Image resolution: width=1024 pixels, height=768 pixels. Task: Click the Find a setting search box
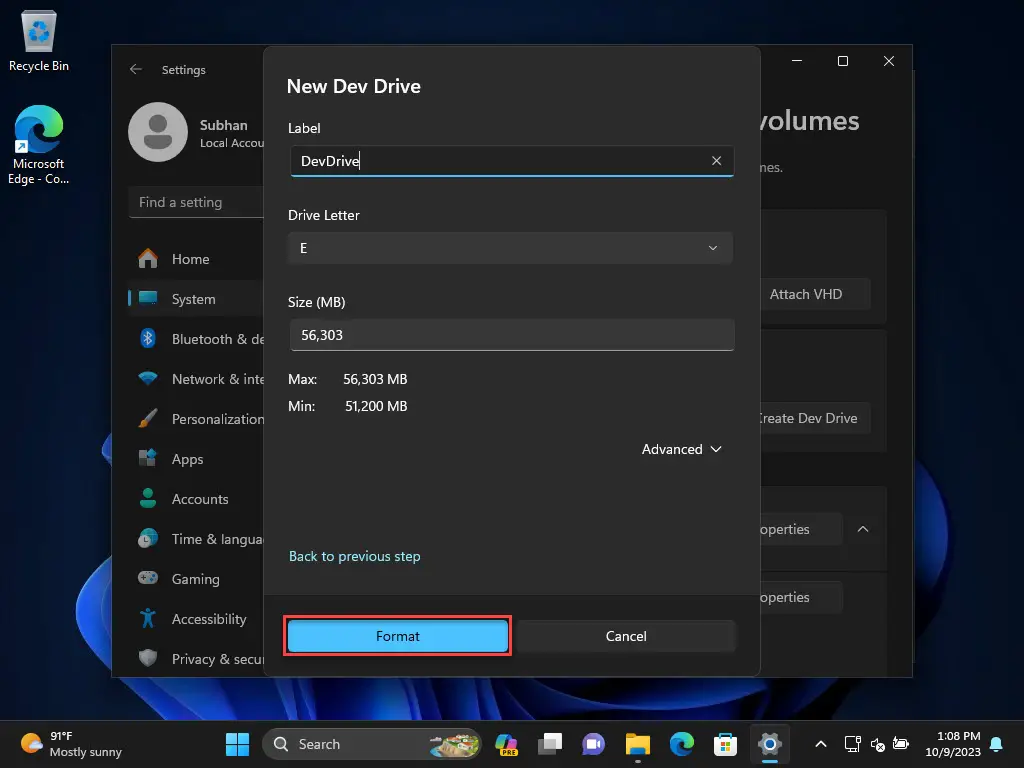(197, 202)
